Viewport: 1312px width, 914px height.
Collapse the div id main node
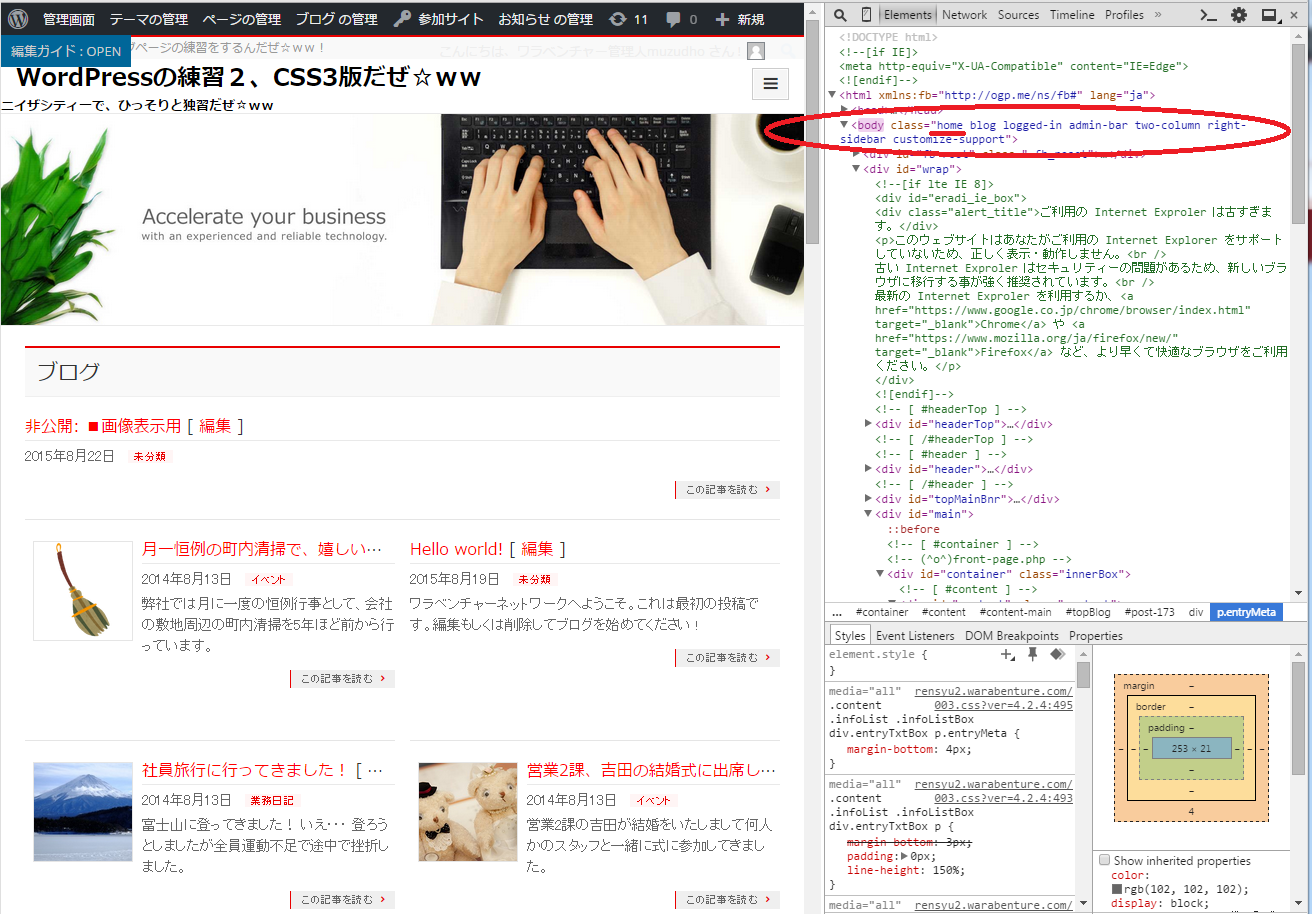click(868, 514)
